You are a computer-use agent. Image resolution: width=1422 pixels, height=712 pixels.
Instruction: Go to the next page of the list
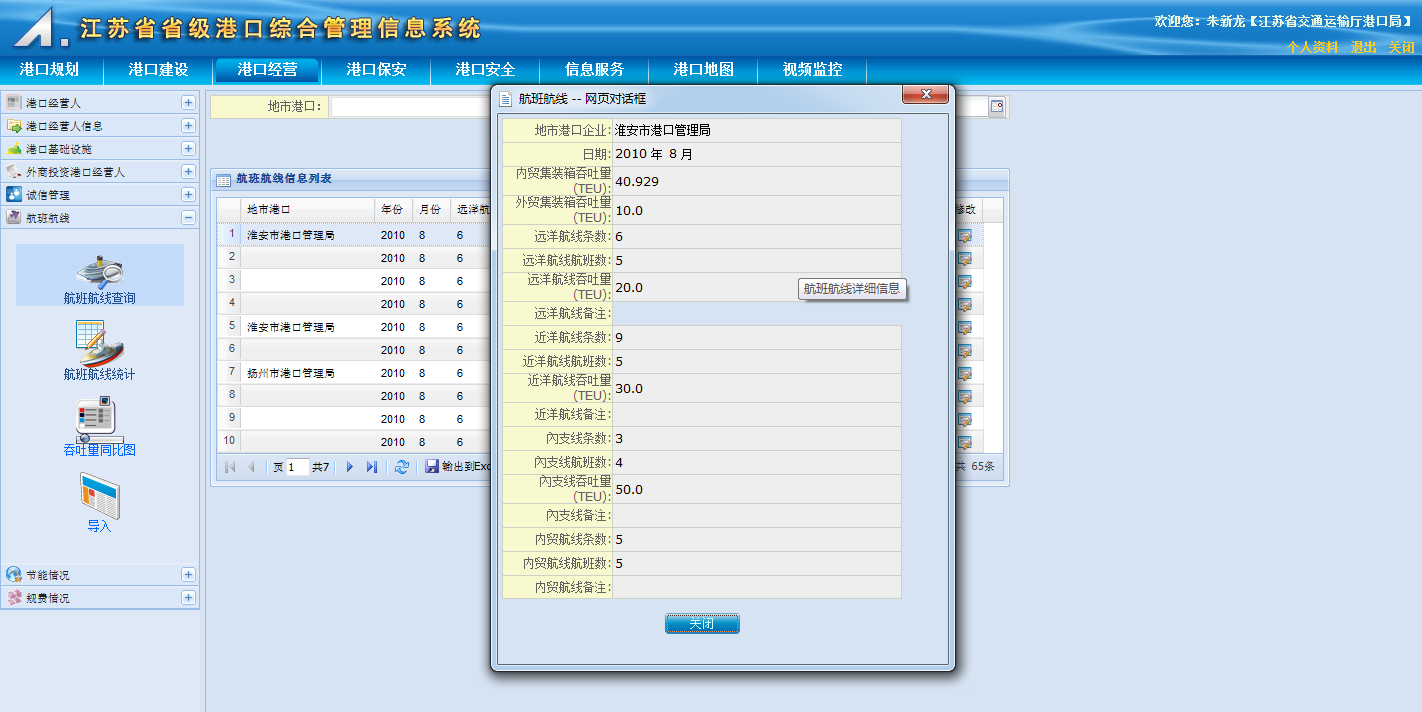350,467
